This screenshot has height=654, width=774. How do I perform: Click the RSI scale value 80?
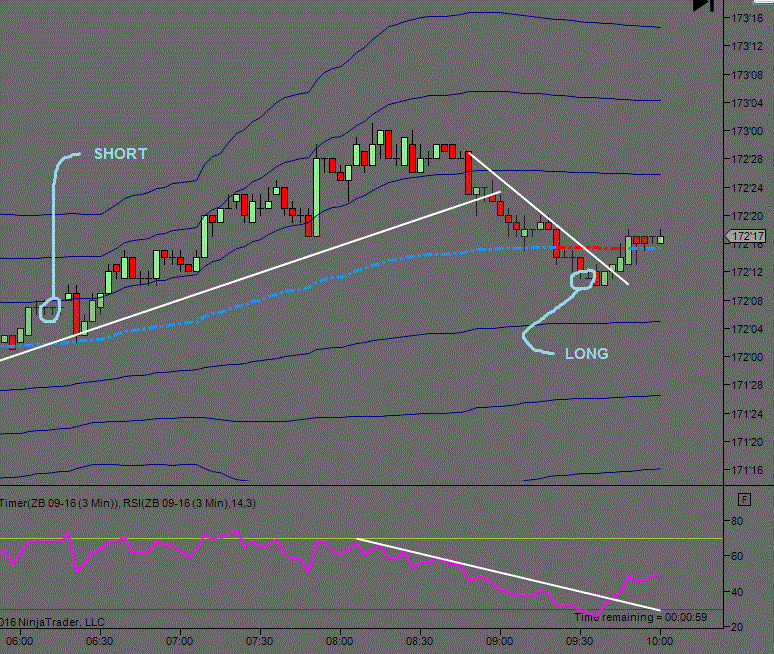[x=736, y=521]
